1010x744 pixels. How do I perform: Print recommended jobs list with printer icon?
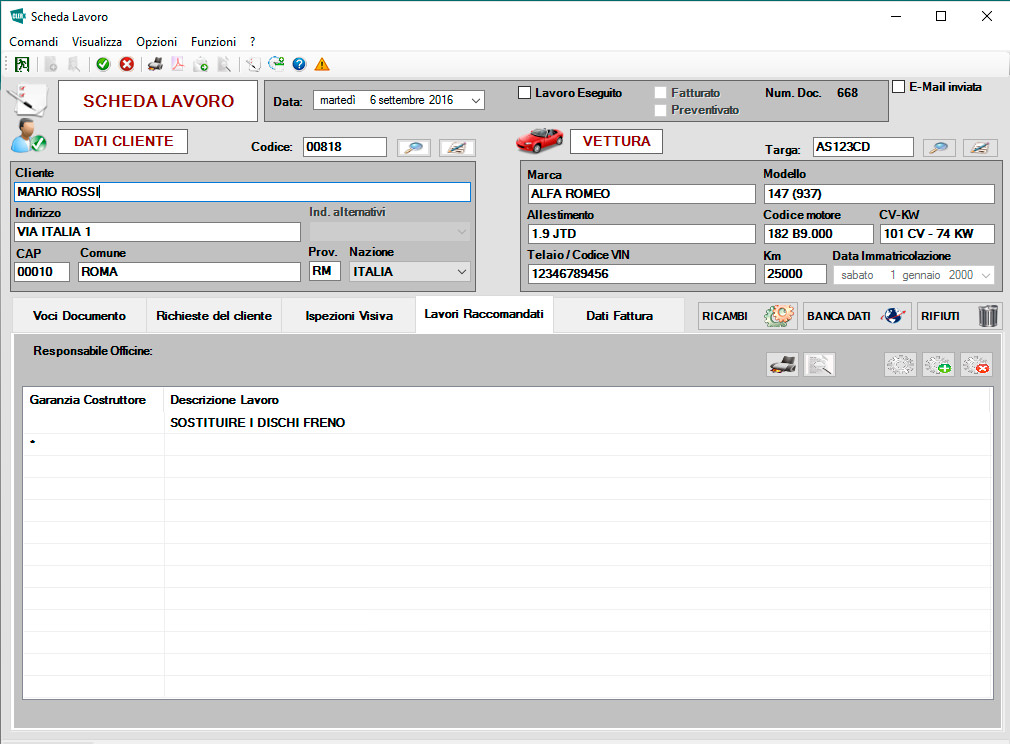[782, 365]
